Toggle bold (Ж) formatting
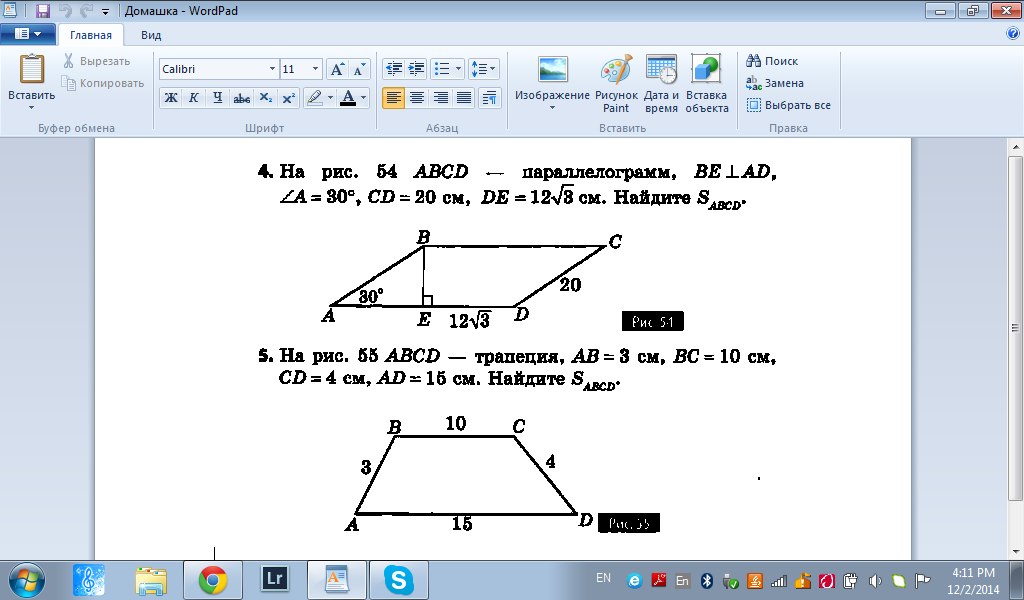Image resolution: width=1024 pixels, height=600 pixels. click(x=171, y=98)
